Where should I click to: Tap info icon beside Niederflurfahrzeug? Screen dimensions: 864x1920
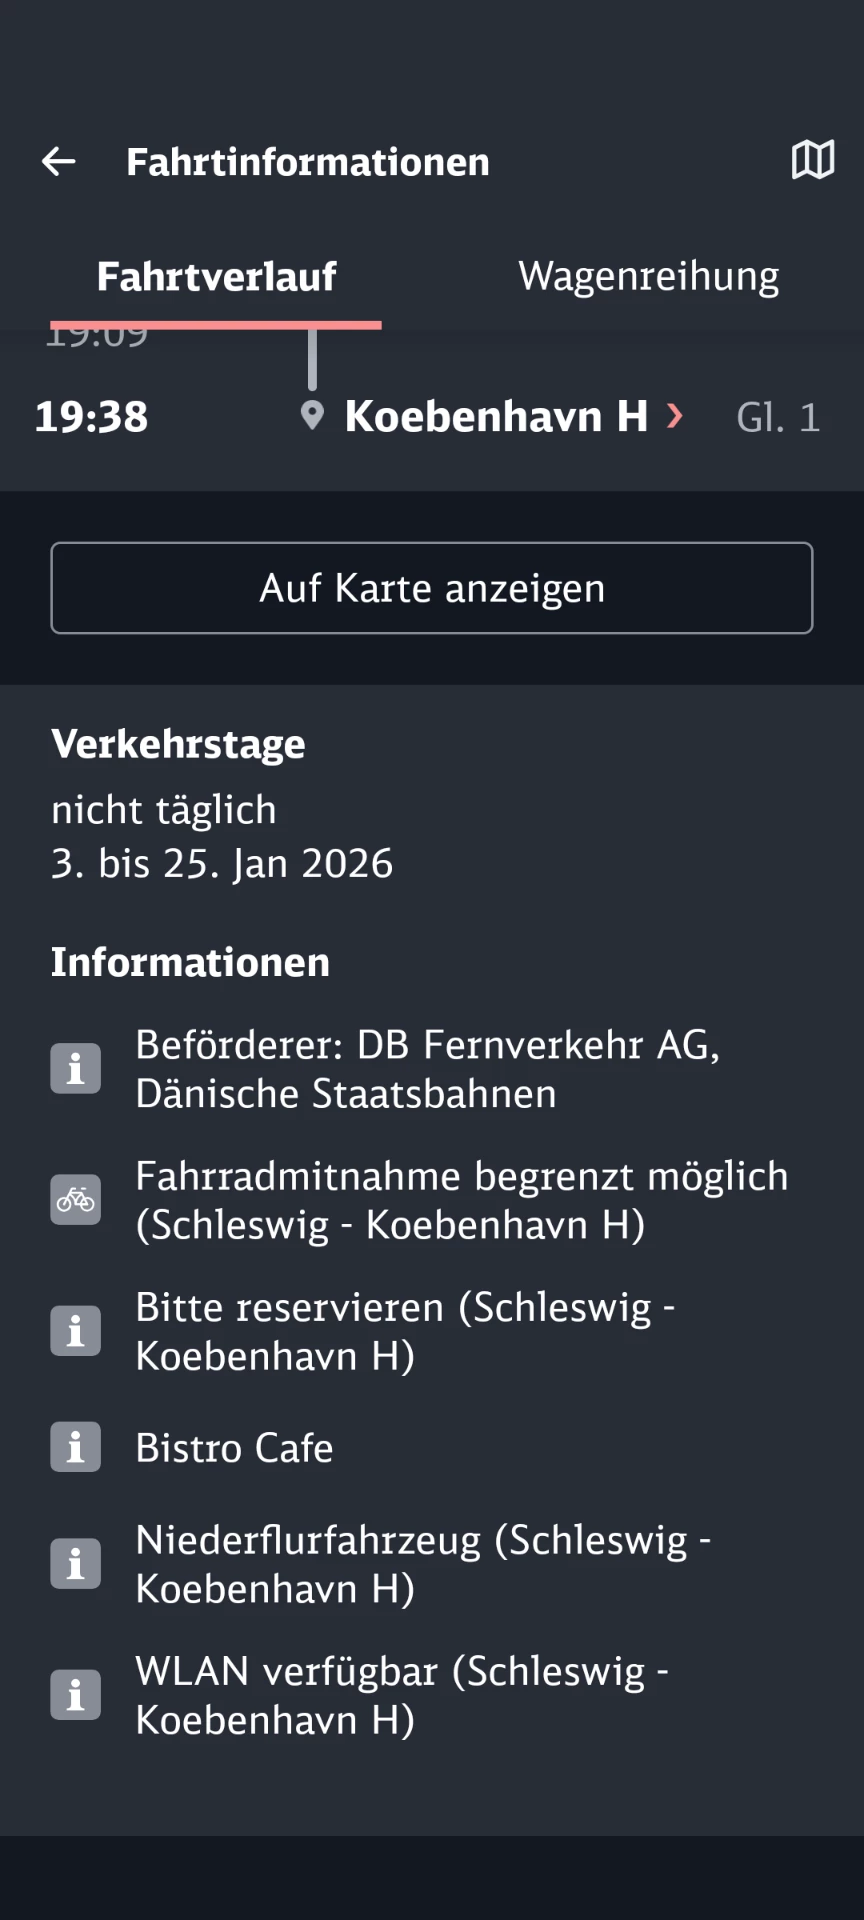(76, 1563)
